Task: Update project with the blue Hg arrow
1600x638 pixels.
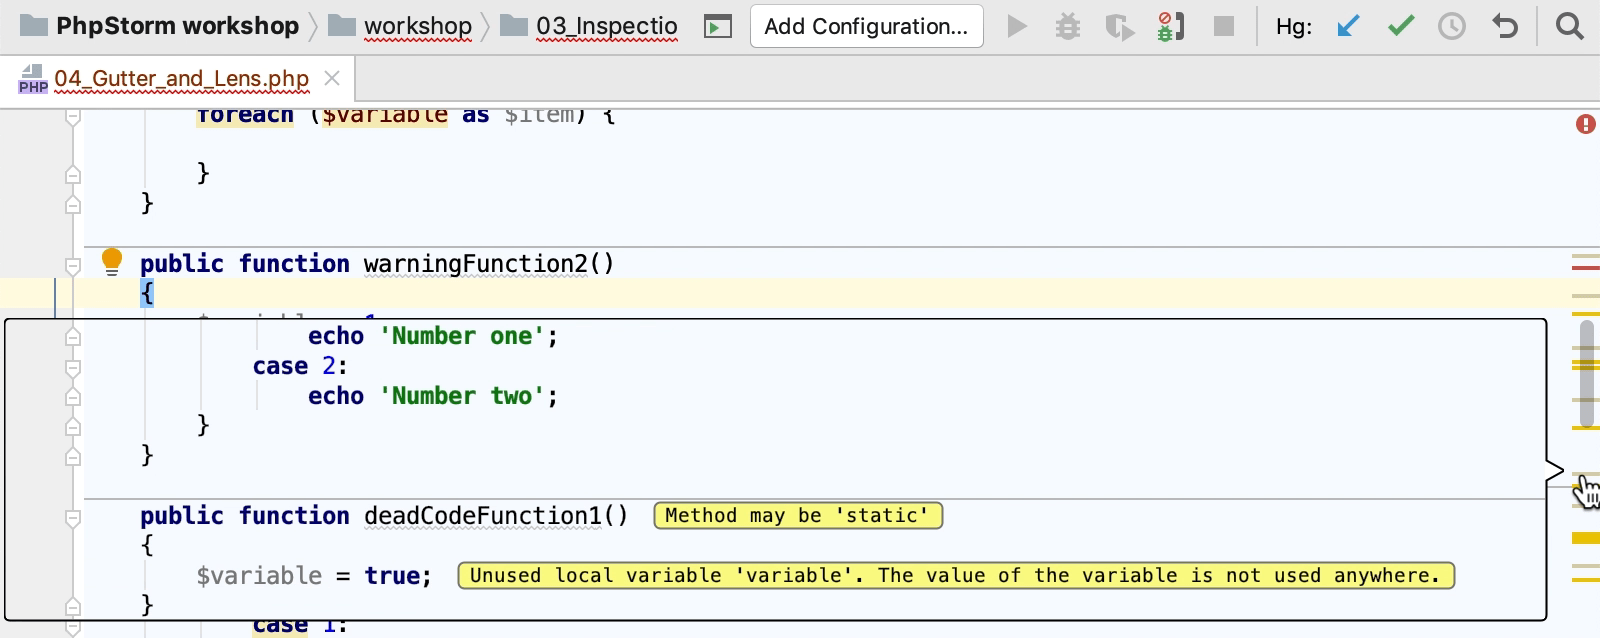Action: tap(1348, 26)
